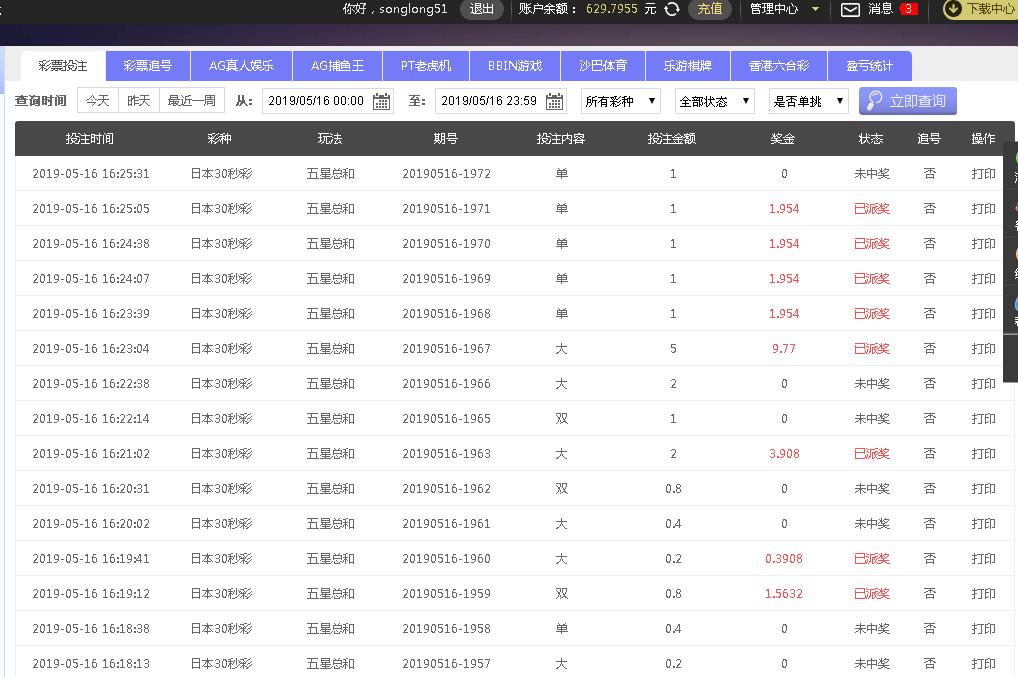The image size is (1018, 677).
Task: Click the 立即查询 search button
Action: point(908,101)
